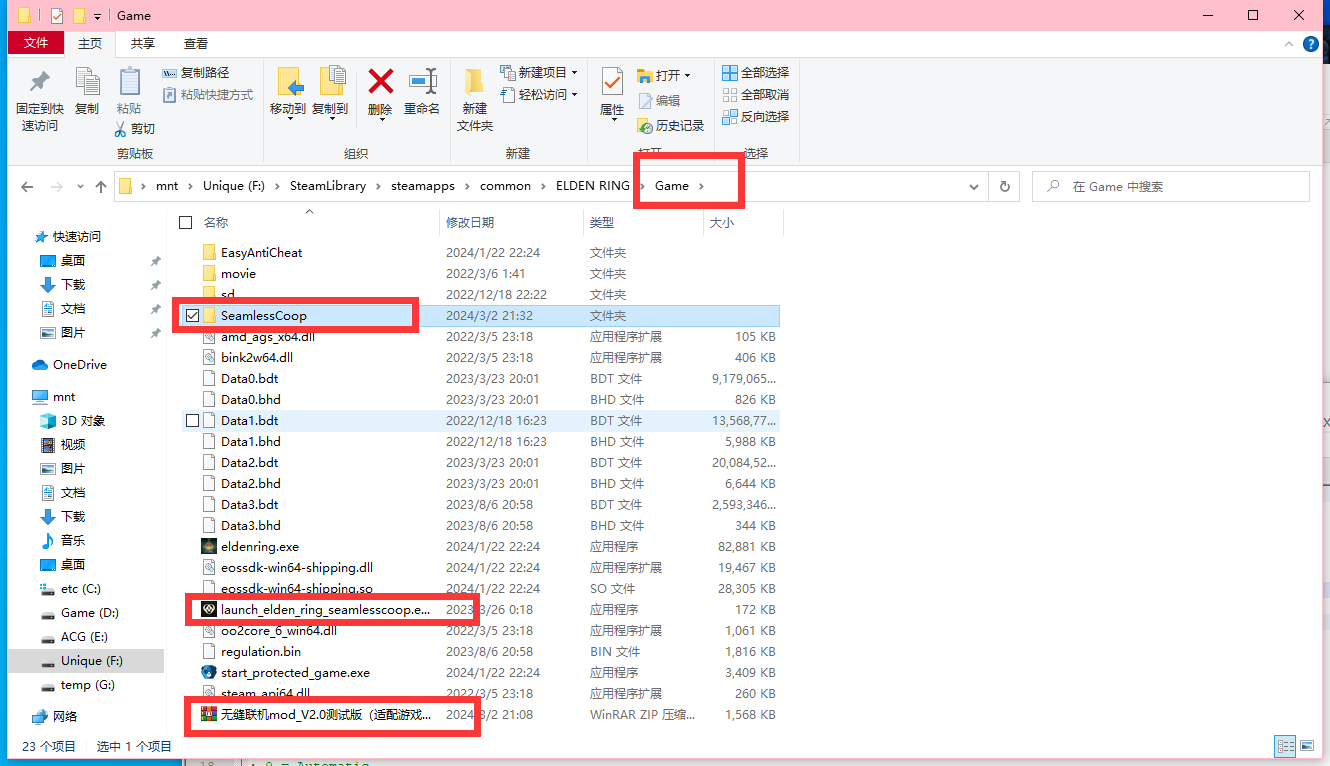This screenshot has height=766, width=1330.
Task: Open 快速访问 (Quick access) in the sidebar
Action: [77, 237]
